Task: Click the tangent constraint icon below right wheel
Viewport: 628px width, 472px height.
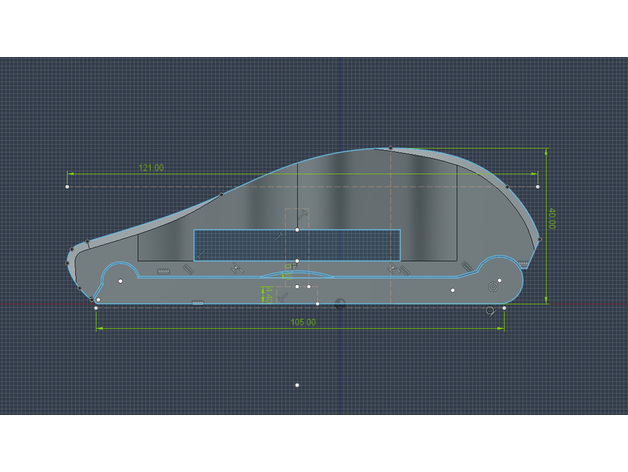Action: click(x=490, y=312)
